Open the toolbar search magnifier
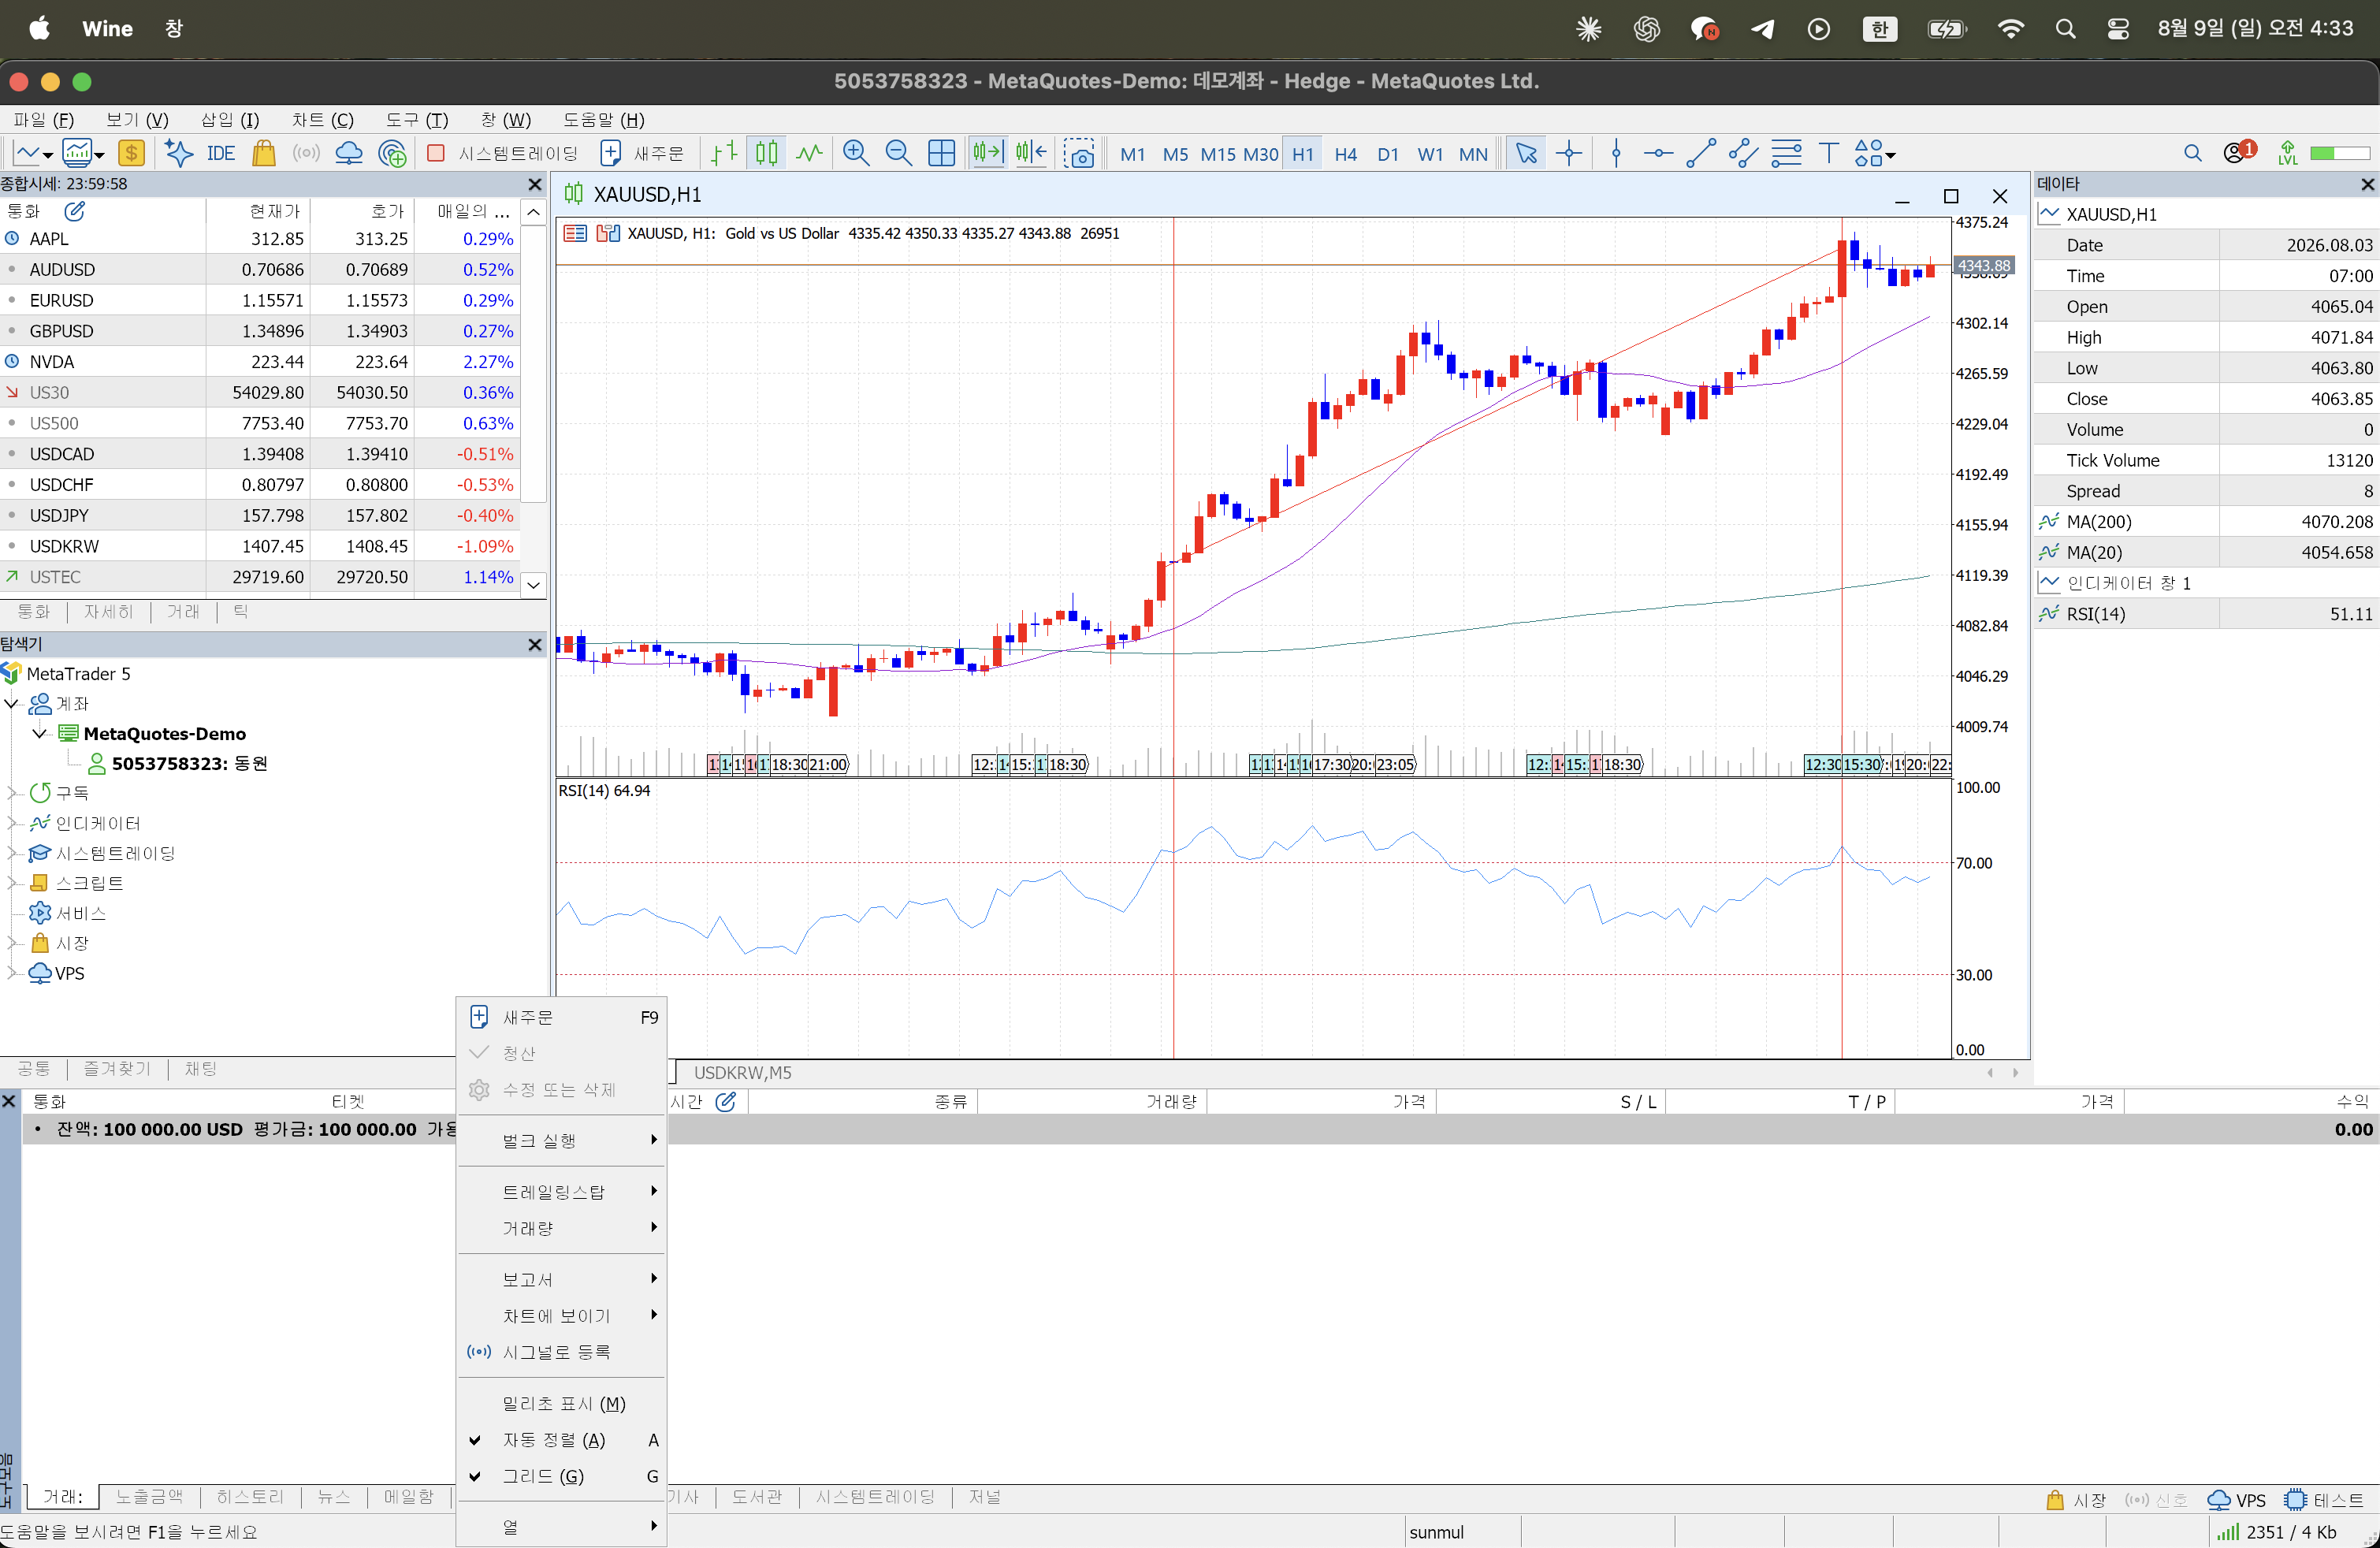This screenshot has height=1548, width=2380. 2193,153
